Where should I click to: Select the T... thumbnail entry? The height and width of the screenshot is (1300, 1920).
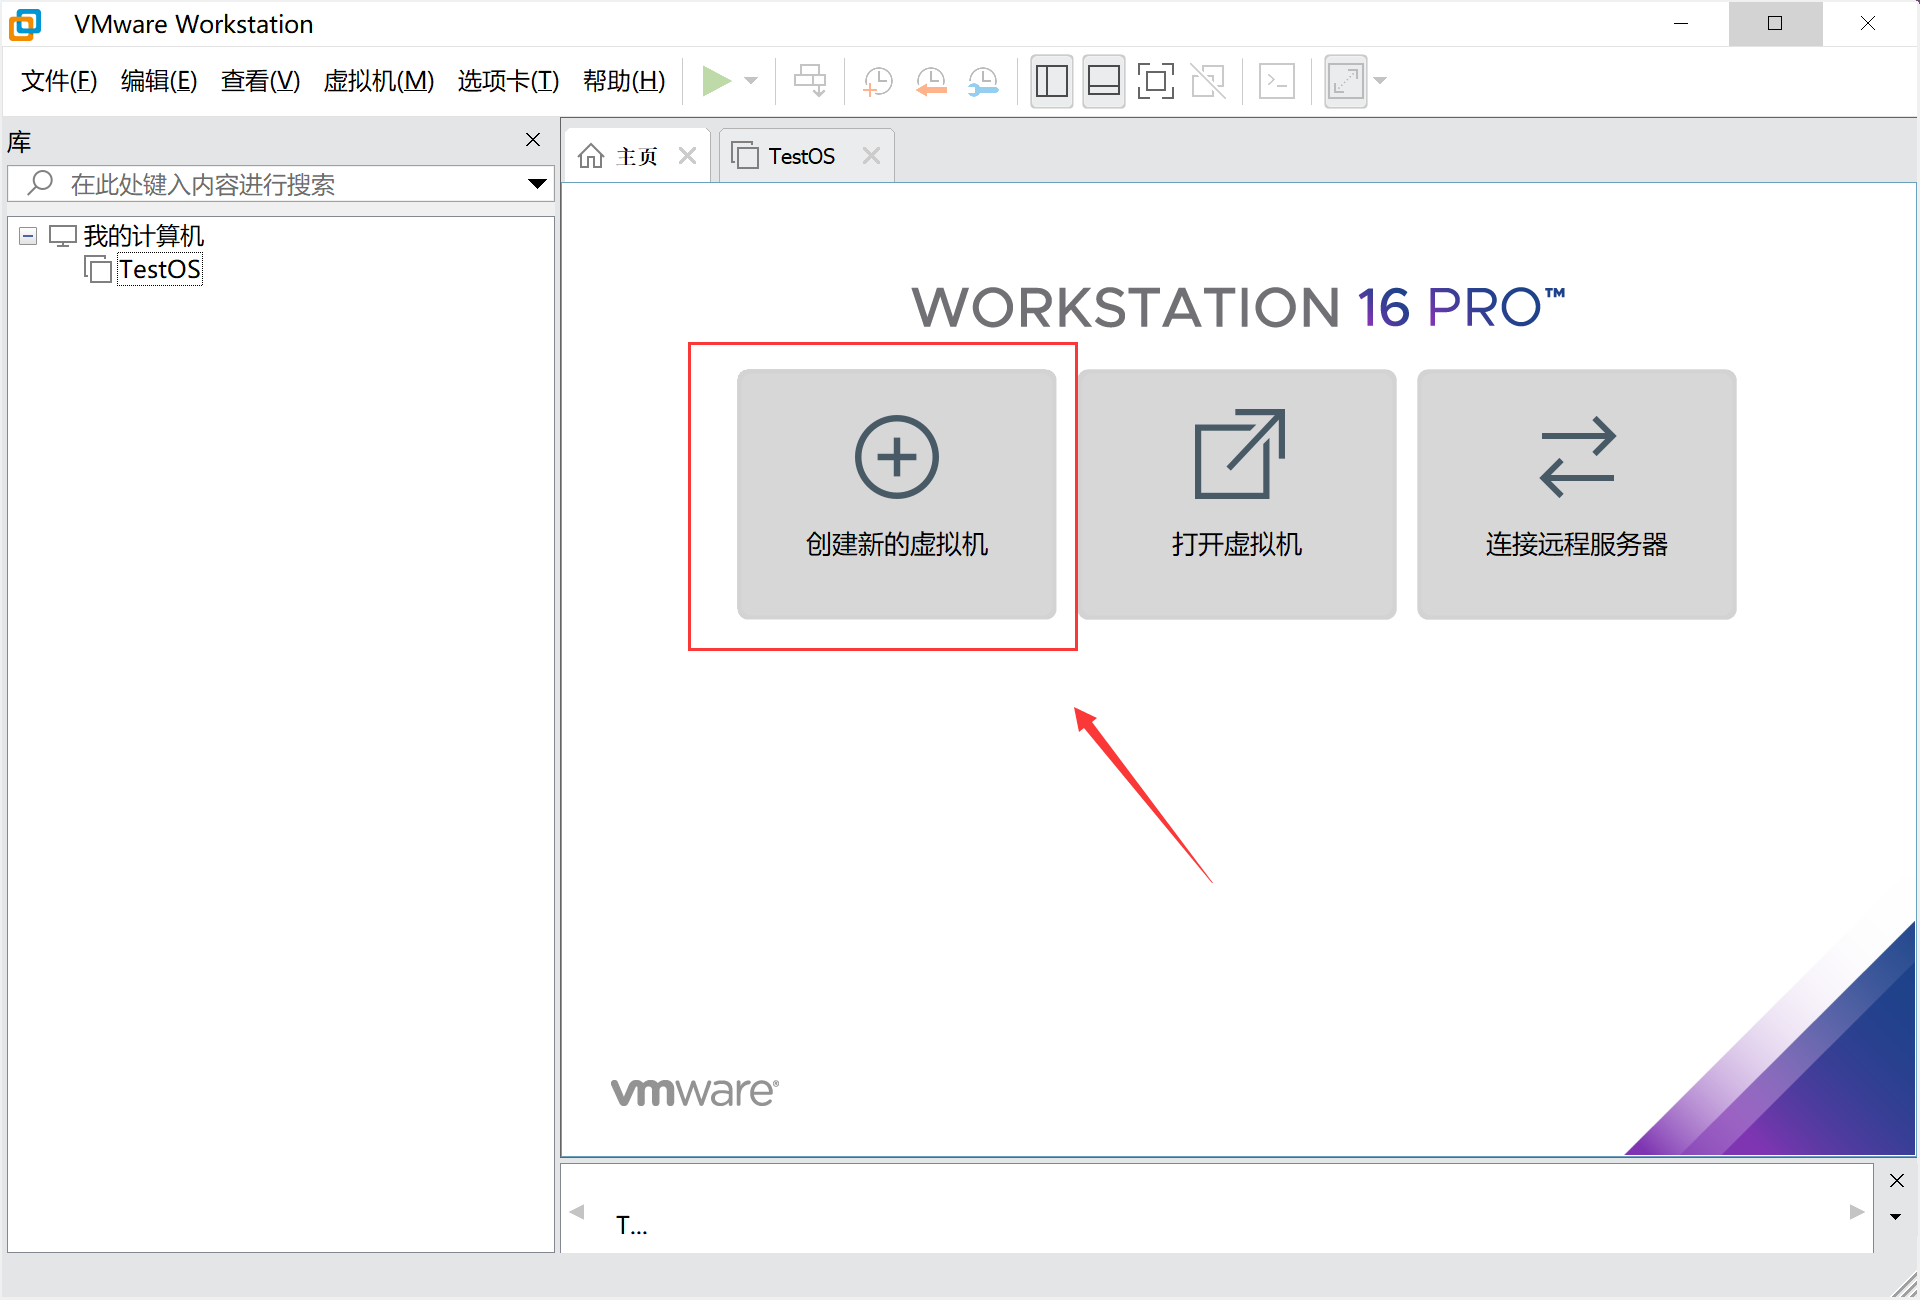click(x=631, y=1225)
